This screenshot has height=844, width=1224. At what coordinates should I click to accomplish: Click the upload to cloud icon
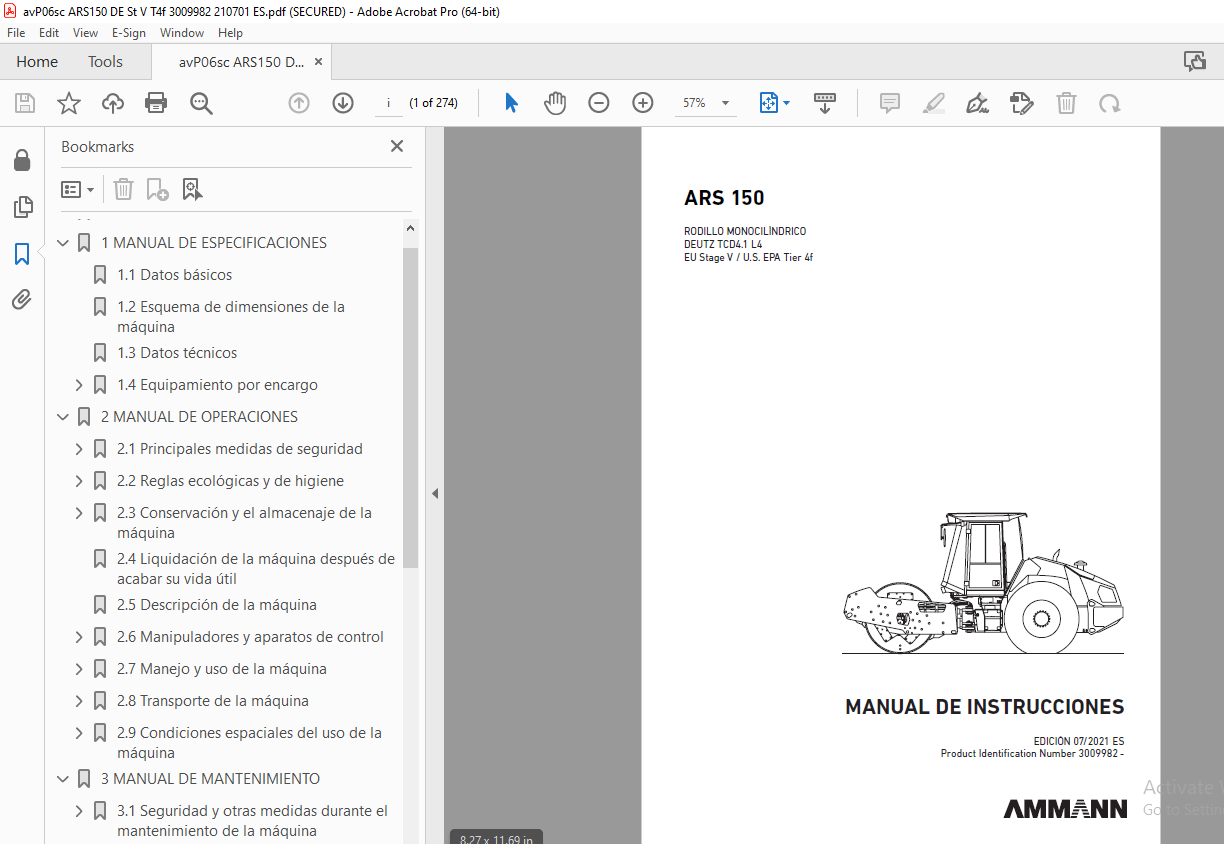(113, 103)
